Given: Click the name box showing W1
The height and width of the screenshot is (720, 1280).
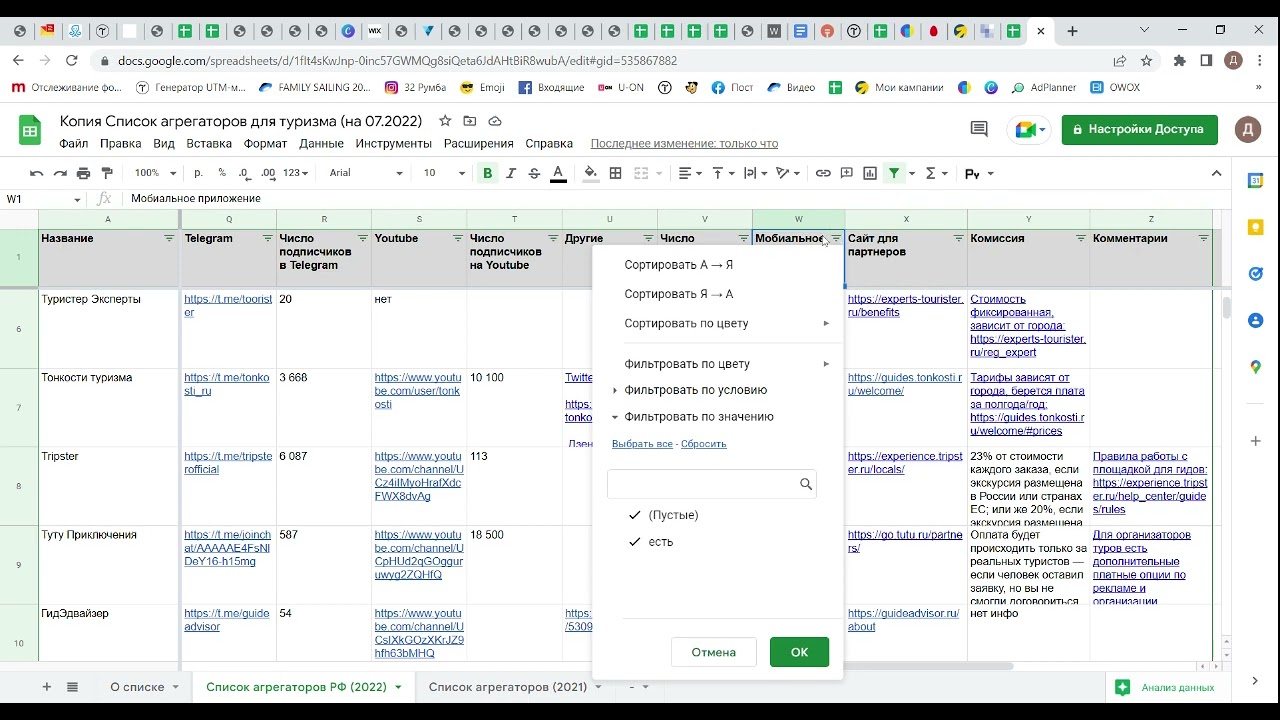Looking at the screenshot, I should (44, 199).
